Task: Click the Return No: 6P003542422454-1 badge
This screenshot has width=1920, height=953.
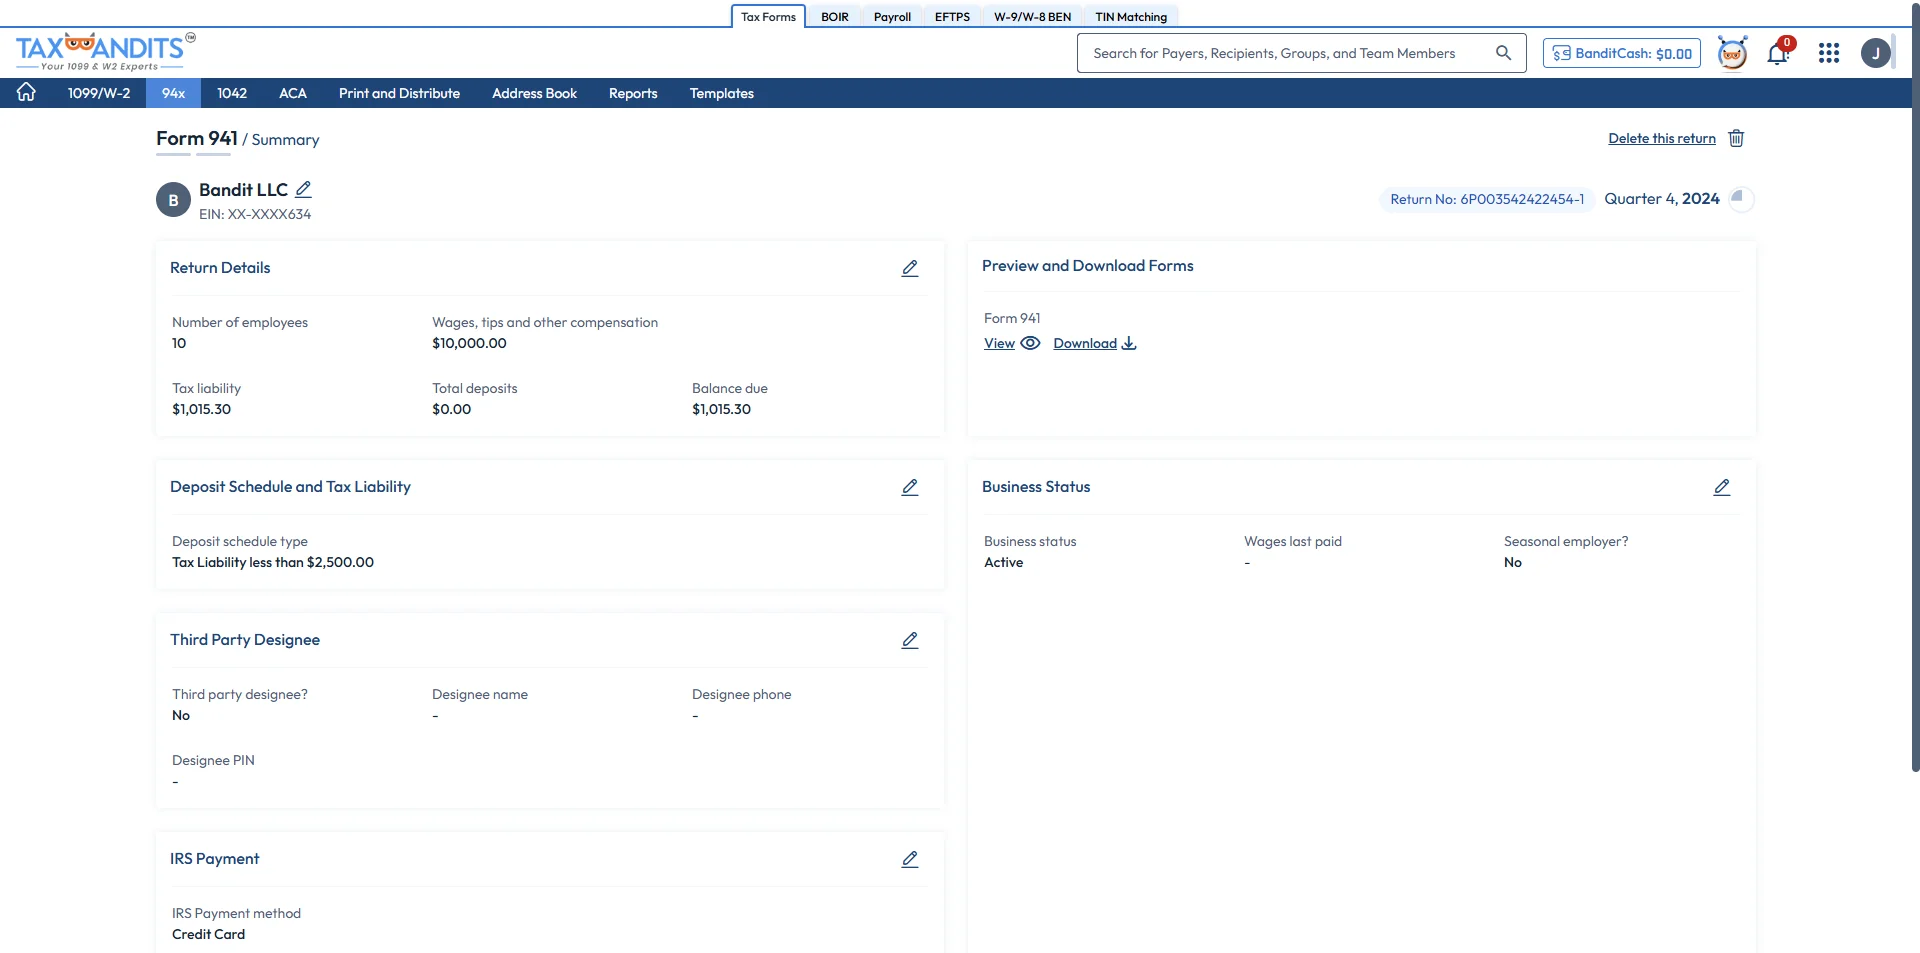Action: tap(1487, 199)
